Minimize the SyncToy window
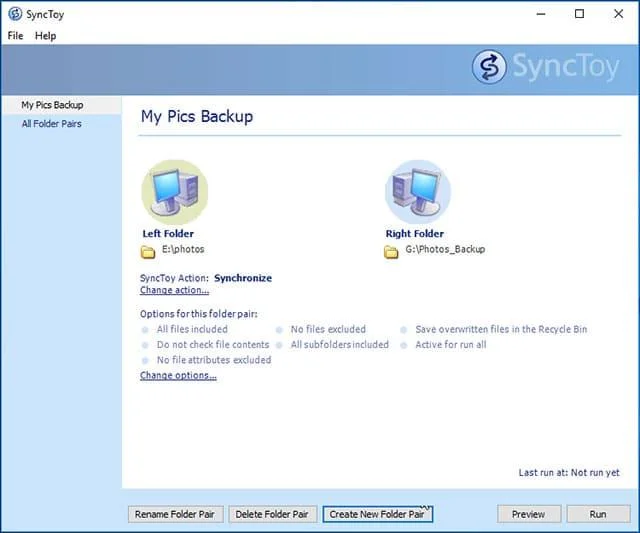The height and width of the screenshot is (533, 640). click(541, 14)
